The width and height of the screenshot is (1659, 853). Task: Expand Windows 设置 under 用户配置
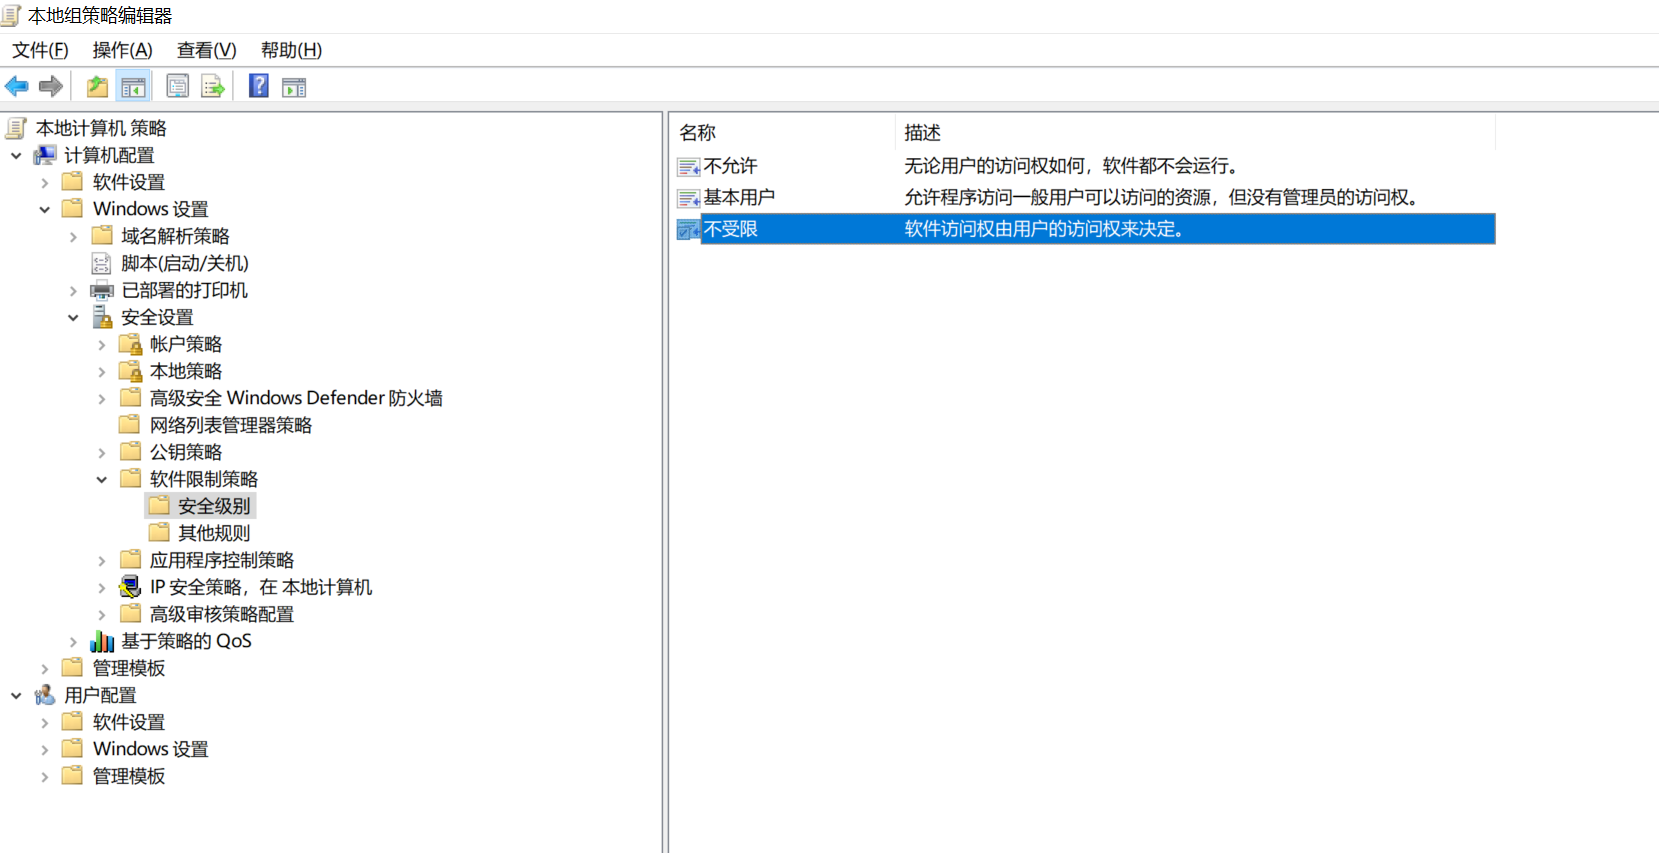coord(44,749)
